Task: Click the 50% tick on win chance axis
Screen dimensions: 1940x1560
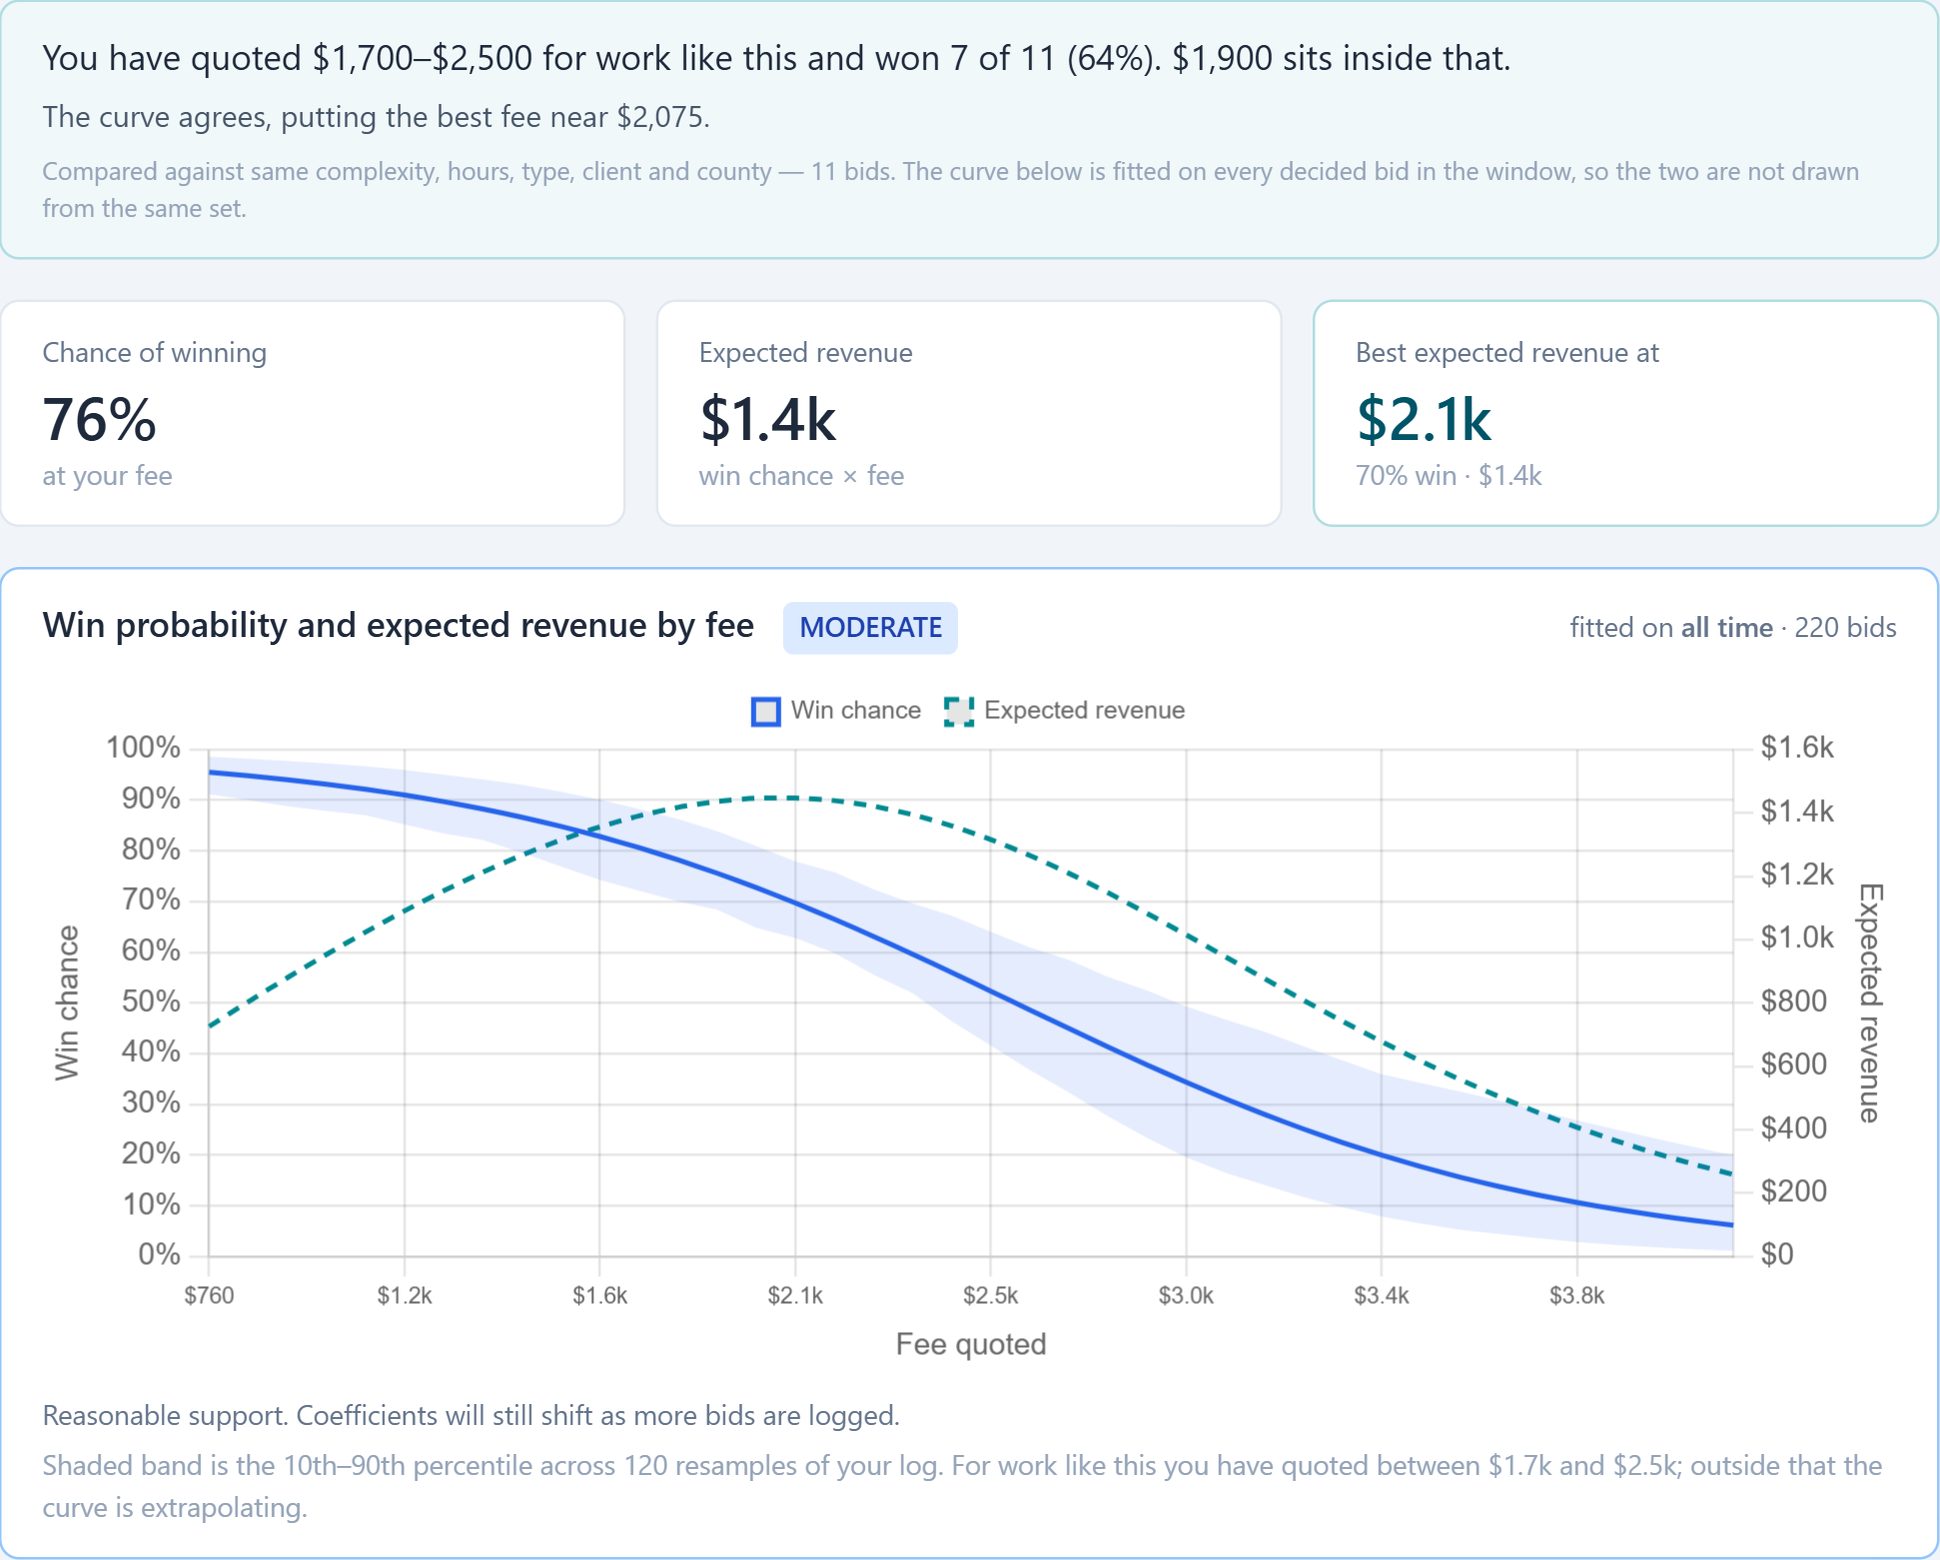Action: tap(151, 1002)
